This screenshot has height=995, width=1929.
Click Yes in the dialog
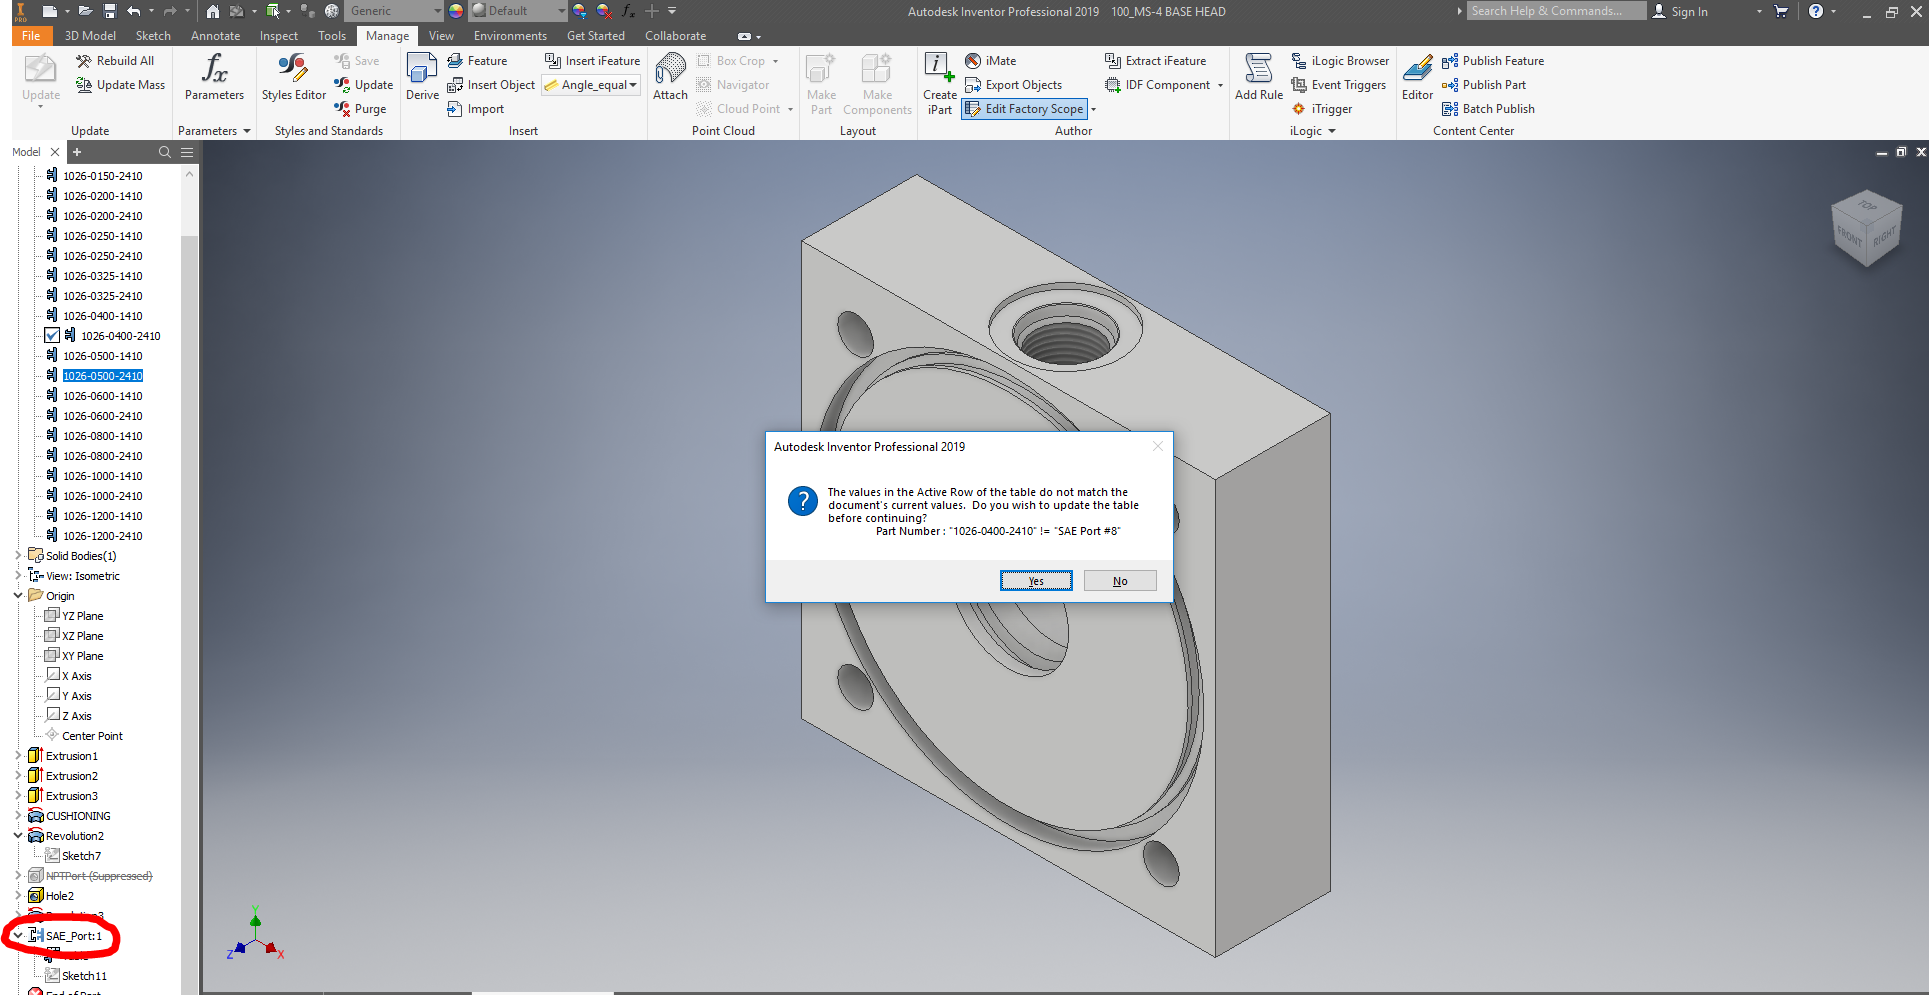click(x=1036, y=581)
